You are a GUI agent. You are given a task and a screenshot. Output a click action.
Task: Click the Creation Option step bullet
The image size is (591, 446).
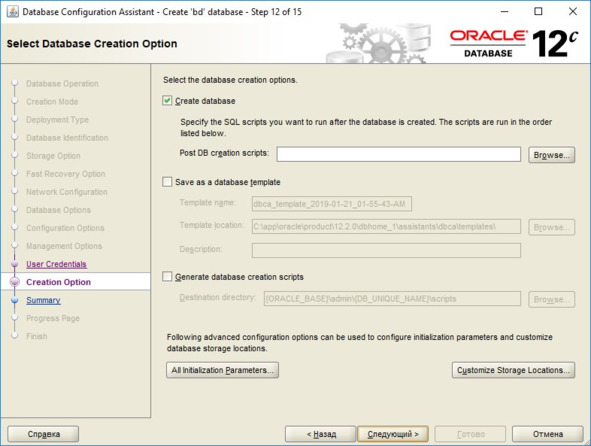15,282
